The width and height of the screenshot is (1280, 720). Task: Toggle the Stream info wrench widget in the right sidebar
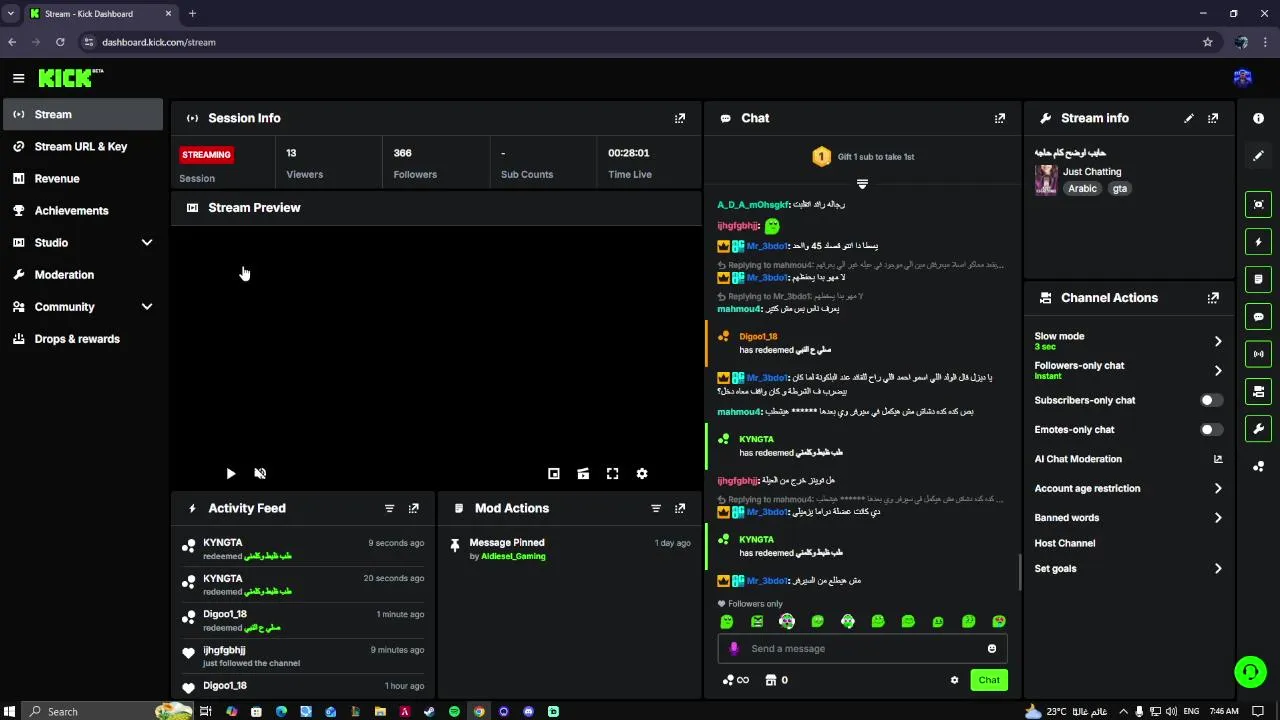[1258, 429]
